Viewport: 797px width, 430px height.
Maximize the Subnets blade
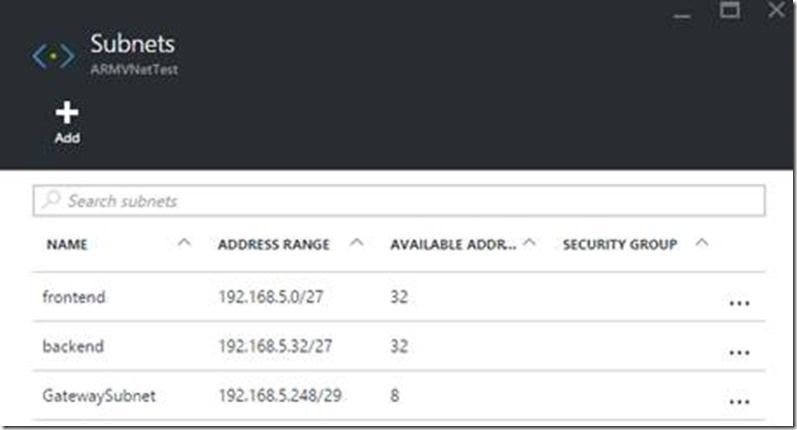tap(729, 10)
